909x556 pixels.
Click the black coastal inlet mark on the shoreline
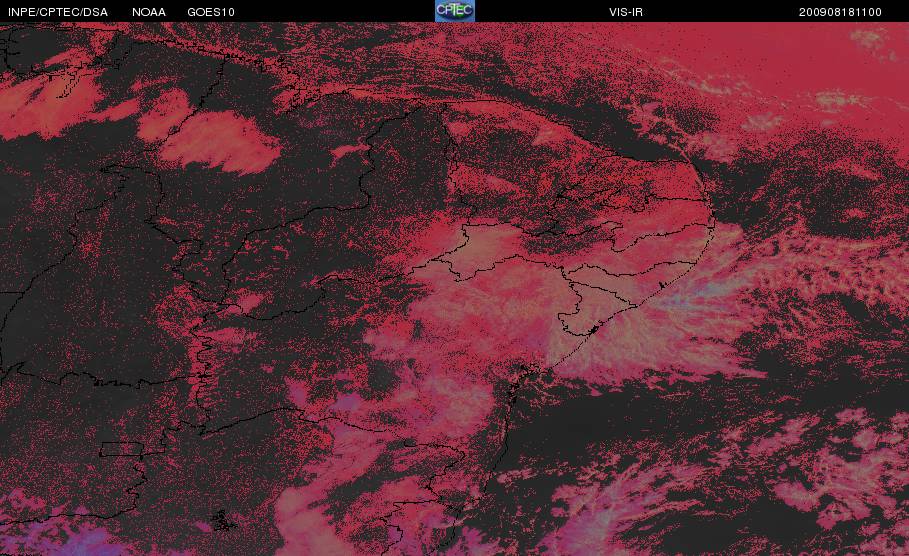pyautogui.click(x=592, y=330)
